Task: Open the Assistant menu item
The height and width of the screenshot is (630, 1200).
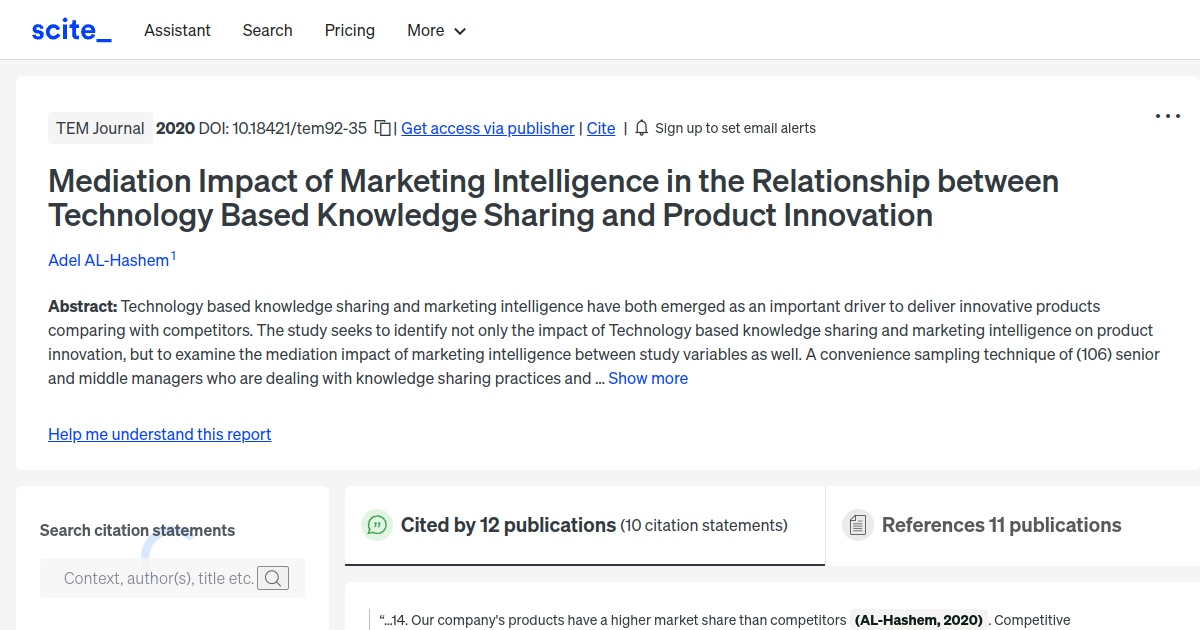Action: pyautogui.click(x=177, y=31)
